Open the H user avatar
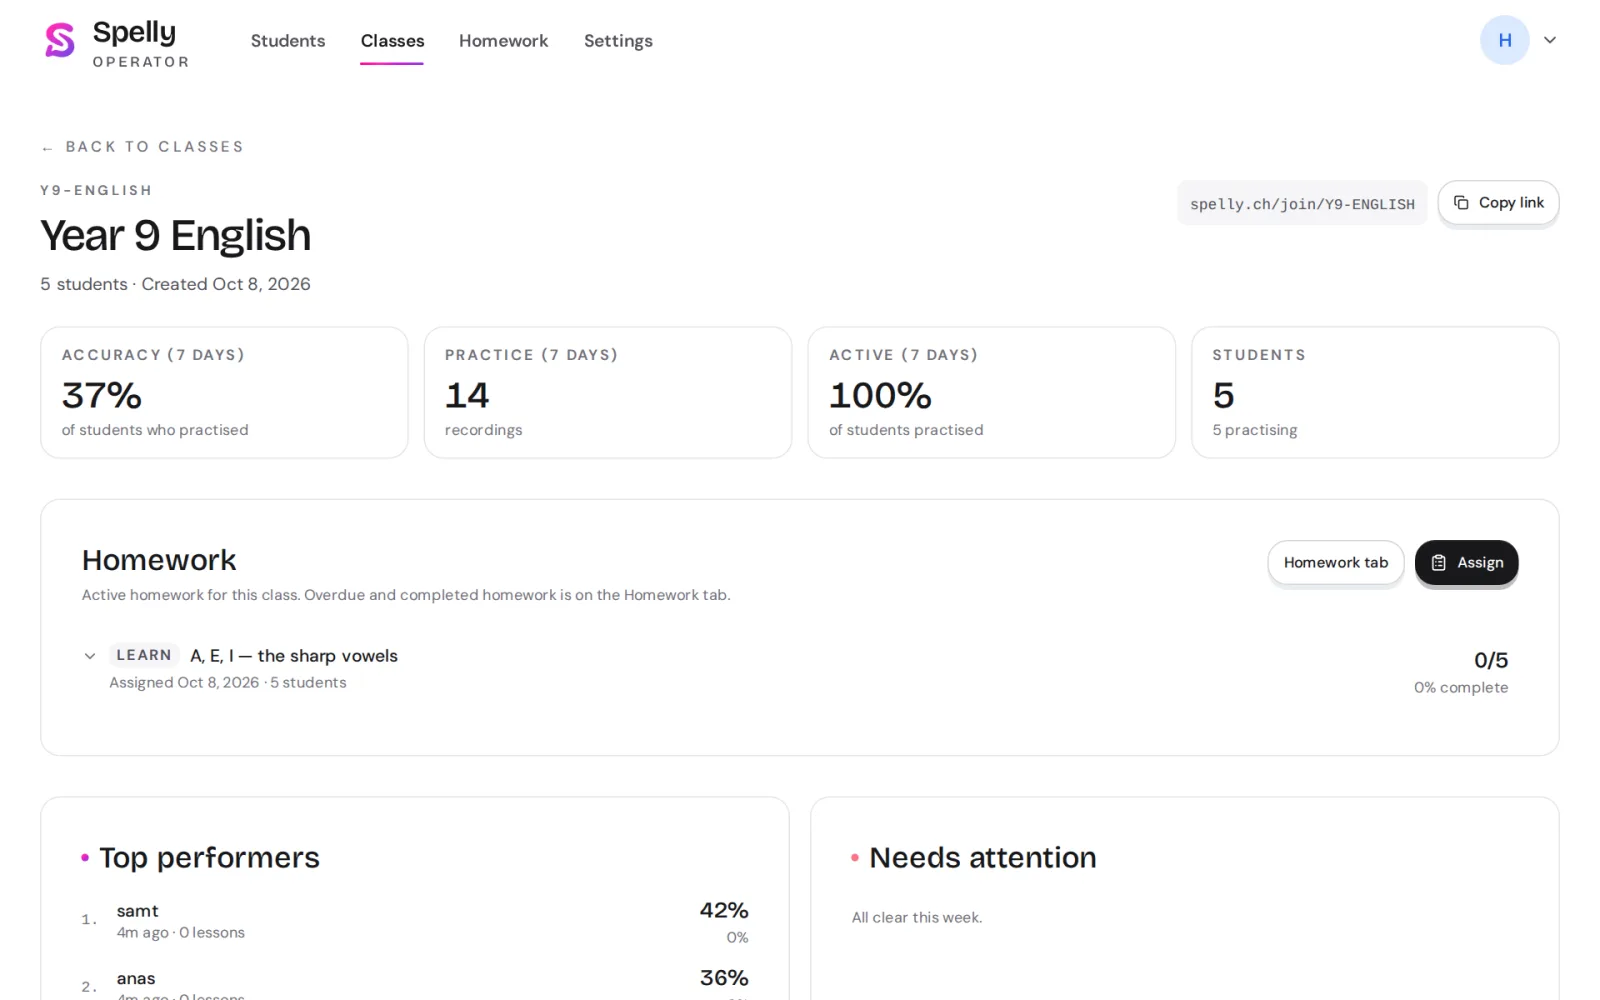This screenshot has height=1000, width=1600. (x=1504, y=40)
